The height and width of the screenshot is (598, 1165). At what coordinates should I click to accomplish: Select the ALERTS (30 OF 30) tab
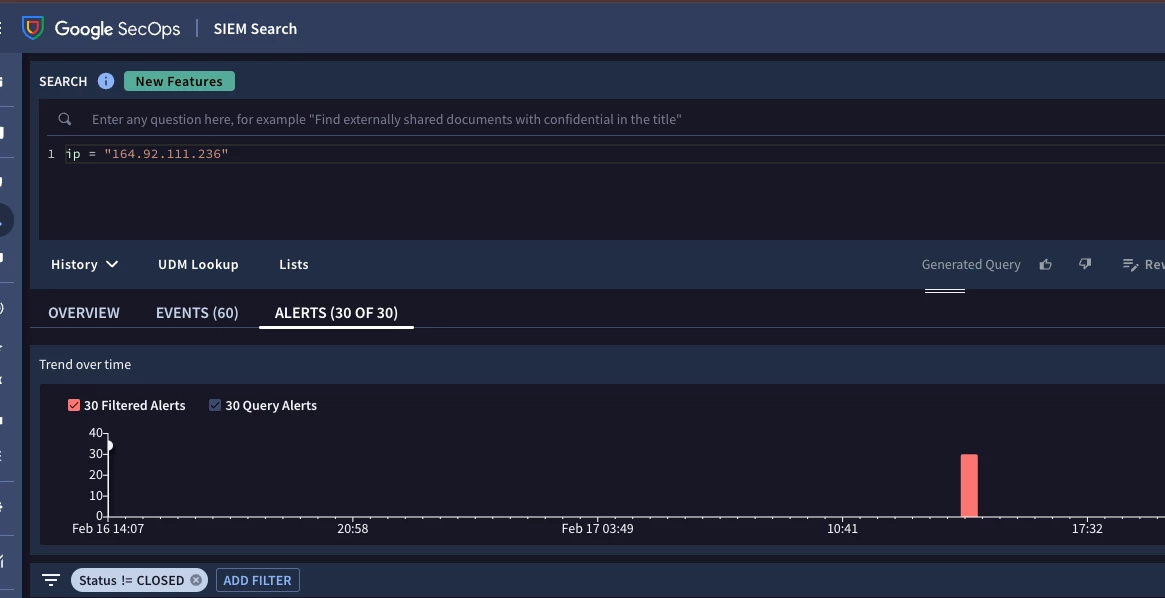point(336,313)
